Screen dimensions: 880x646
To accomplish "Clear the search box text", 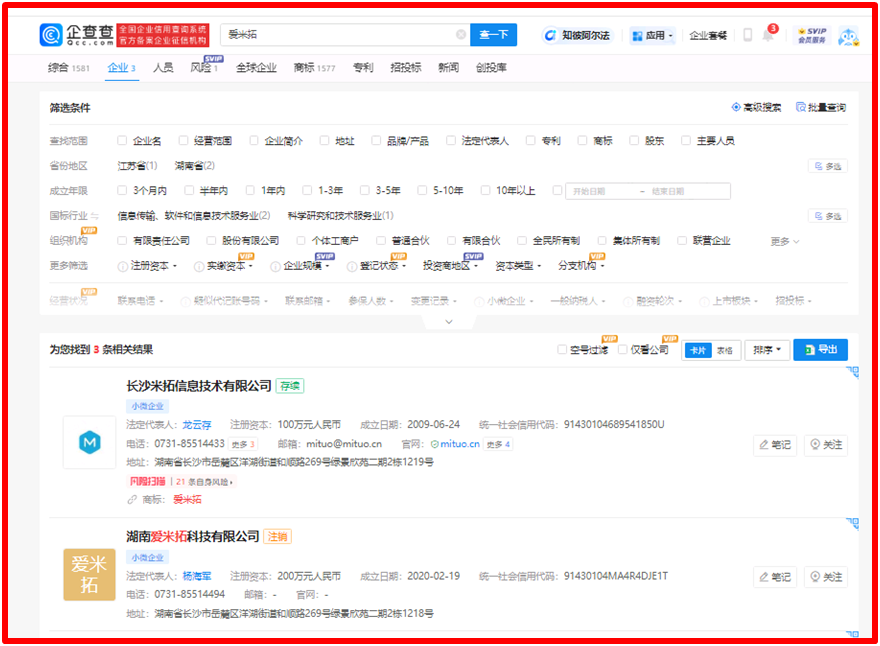I will (x=461, y=35).
